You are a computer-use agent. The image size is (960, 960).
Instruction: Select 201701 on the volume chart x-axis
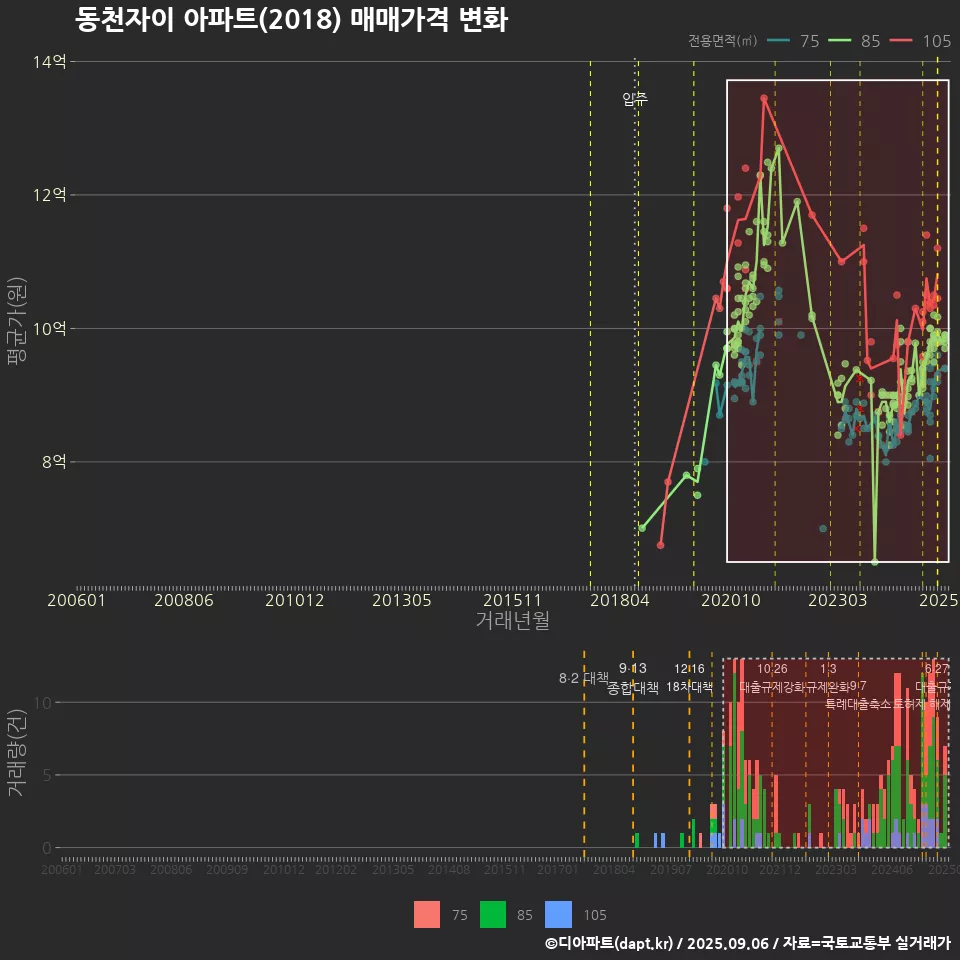pos(558,869)
